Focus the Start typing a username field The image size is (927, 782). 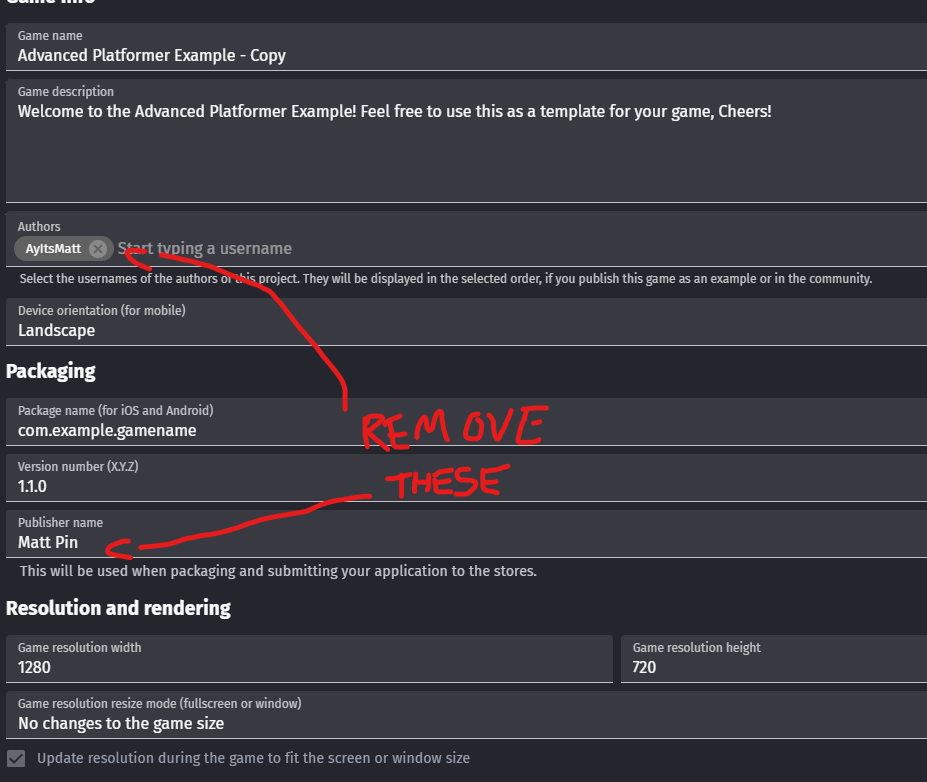520,249
